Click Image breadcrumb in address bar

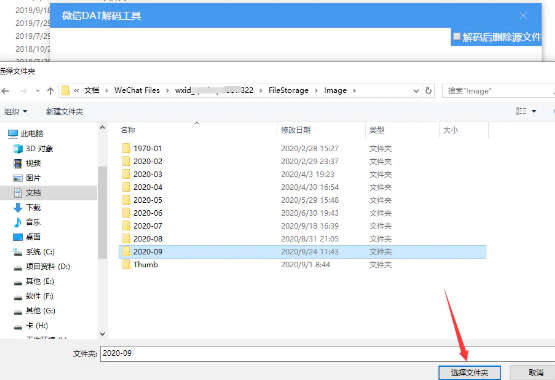335,90
